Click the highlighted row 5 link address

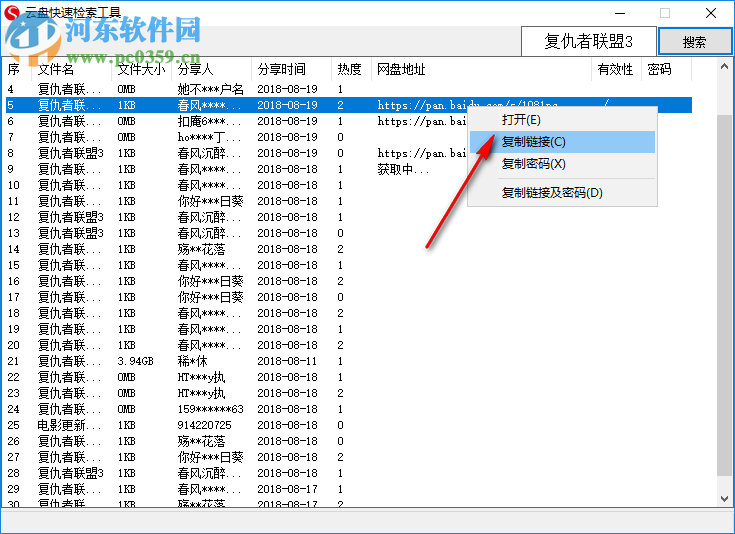(468, 105)
